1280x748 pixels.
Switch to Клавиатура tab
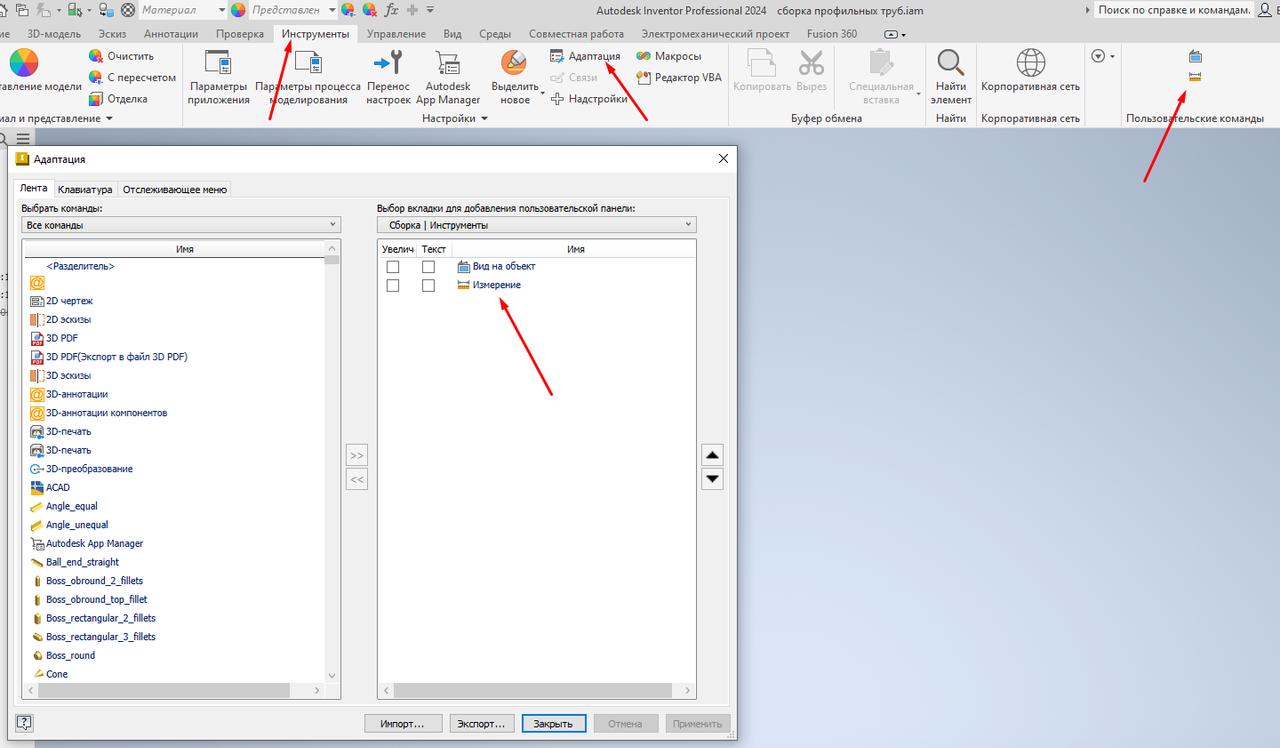(x=85, y=189)
